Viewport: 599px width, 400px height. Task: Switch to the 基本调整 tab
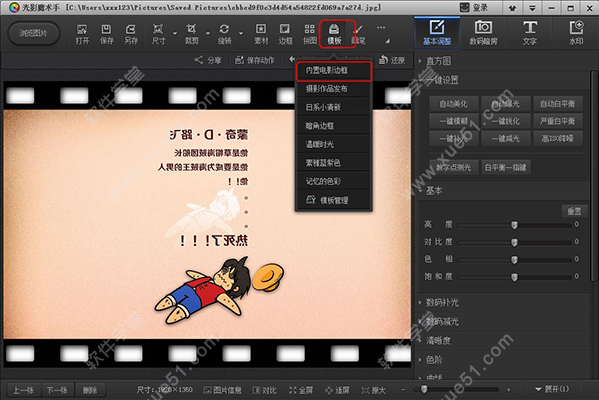point(437,32)
